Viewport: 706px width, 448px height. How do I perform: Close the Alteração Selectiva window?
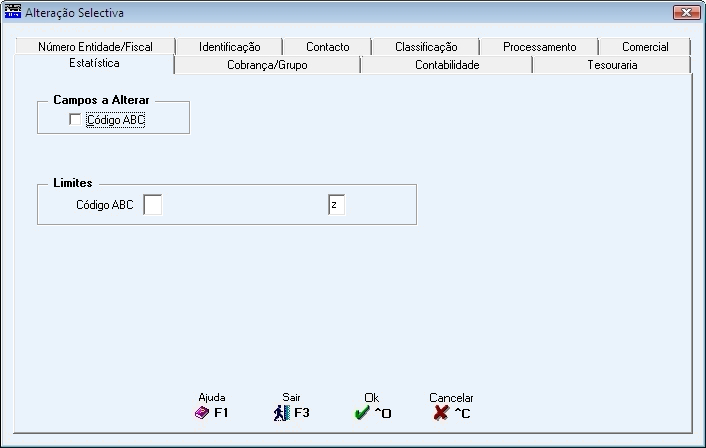pyautogui.click(x=686, y=12)
